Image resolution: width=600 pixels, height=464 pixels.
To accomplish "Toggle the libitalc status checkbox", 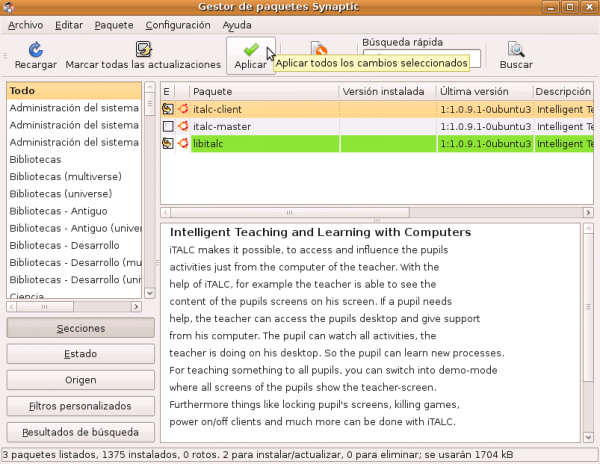I will coord(168,144).
